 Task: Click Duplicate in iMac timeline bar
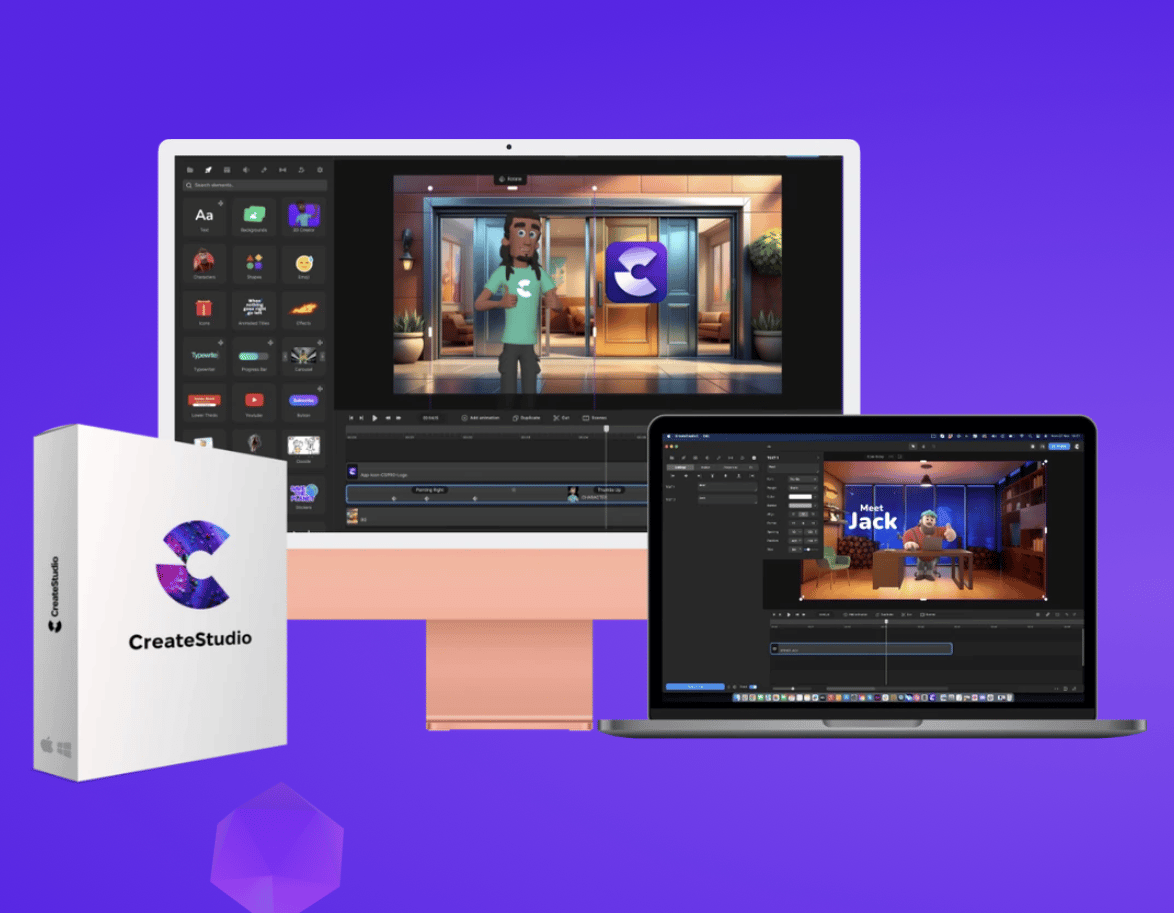click(x=527, y=418)
